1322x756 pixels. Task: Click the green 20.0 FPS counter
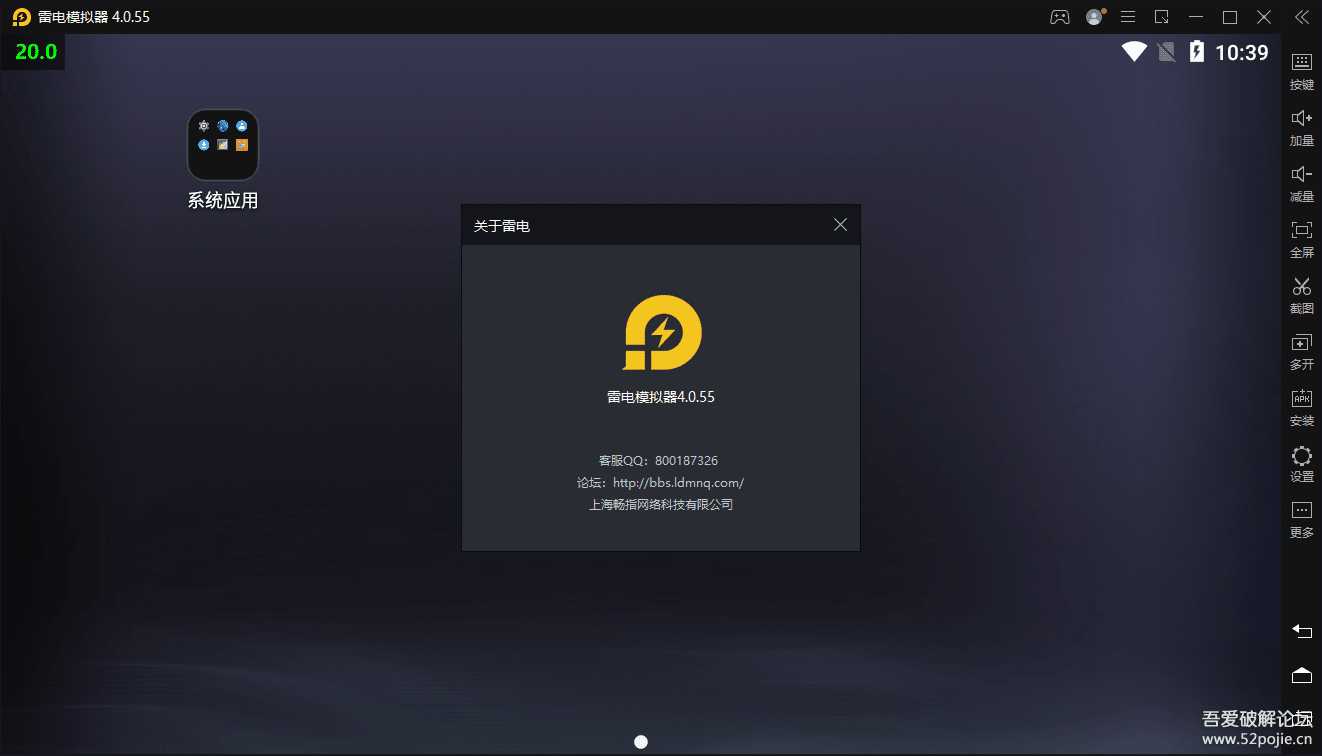tap(36, 52)
